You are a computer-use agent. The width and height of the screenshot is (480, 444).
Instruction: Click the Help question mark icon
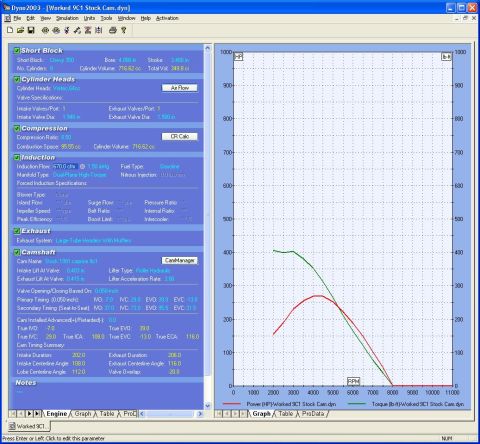pos(124,30)
